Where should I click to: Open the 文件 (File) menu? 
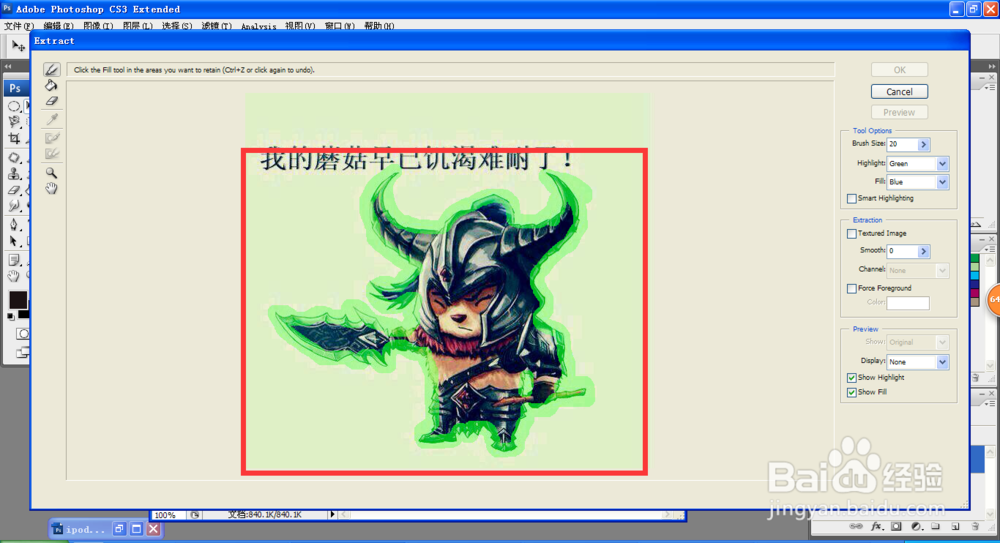[x=18, y=26]
